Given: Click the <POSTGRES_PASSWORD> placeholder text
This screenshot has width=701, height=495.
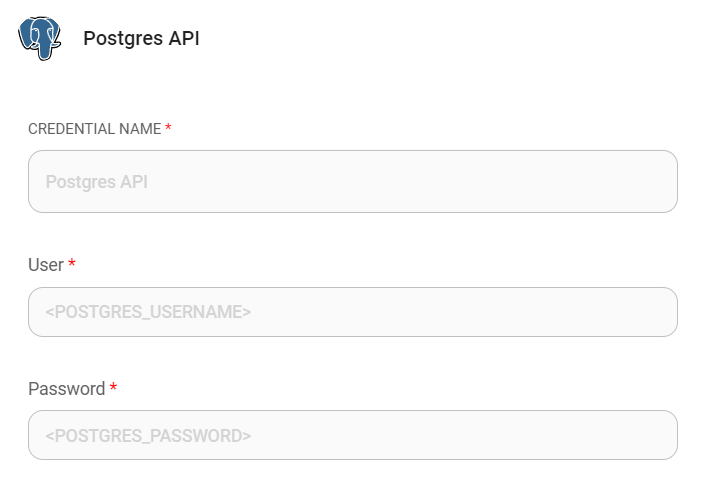Looking at the screenshot, I should [148, 435].
